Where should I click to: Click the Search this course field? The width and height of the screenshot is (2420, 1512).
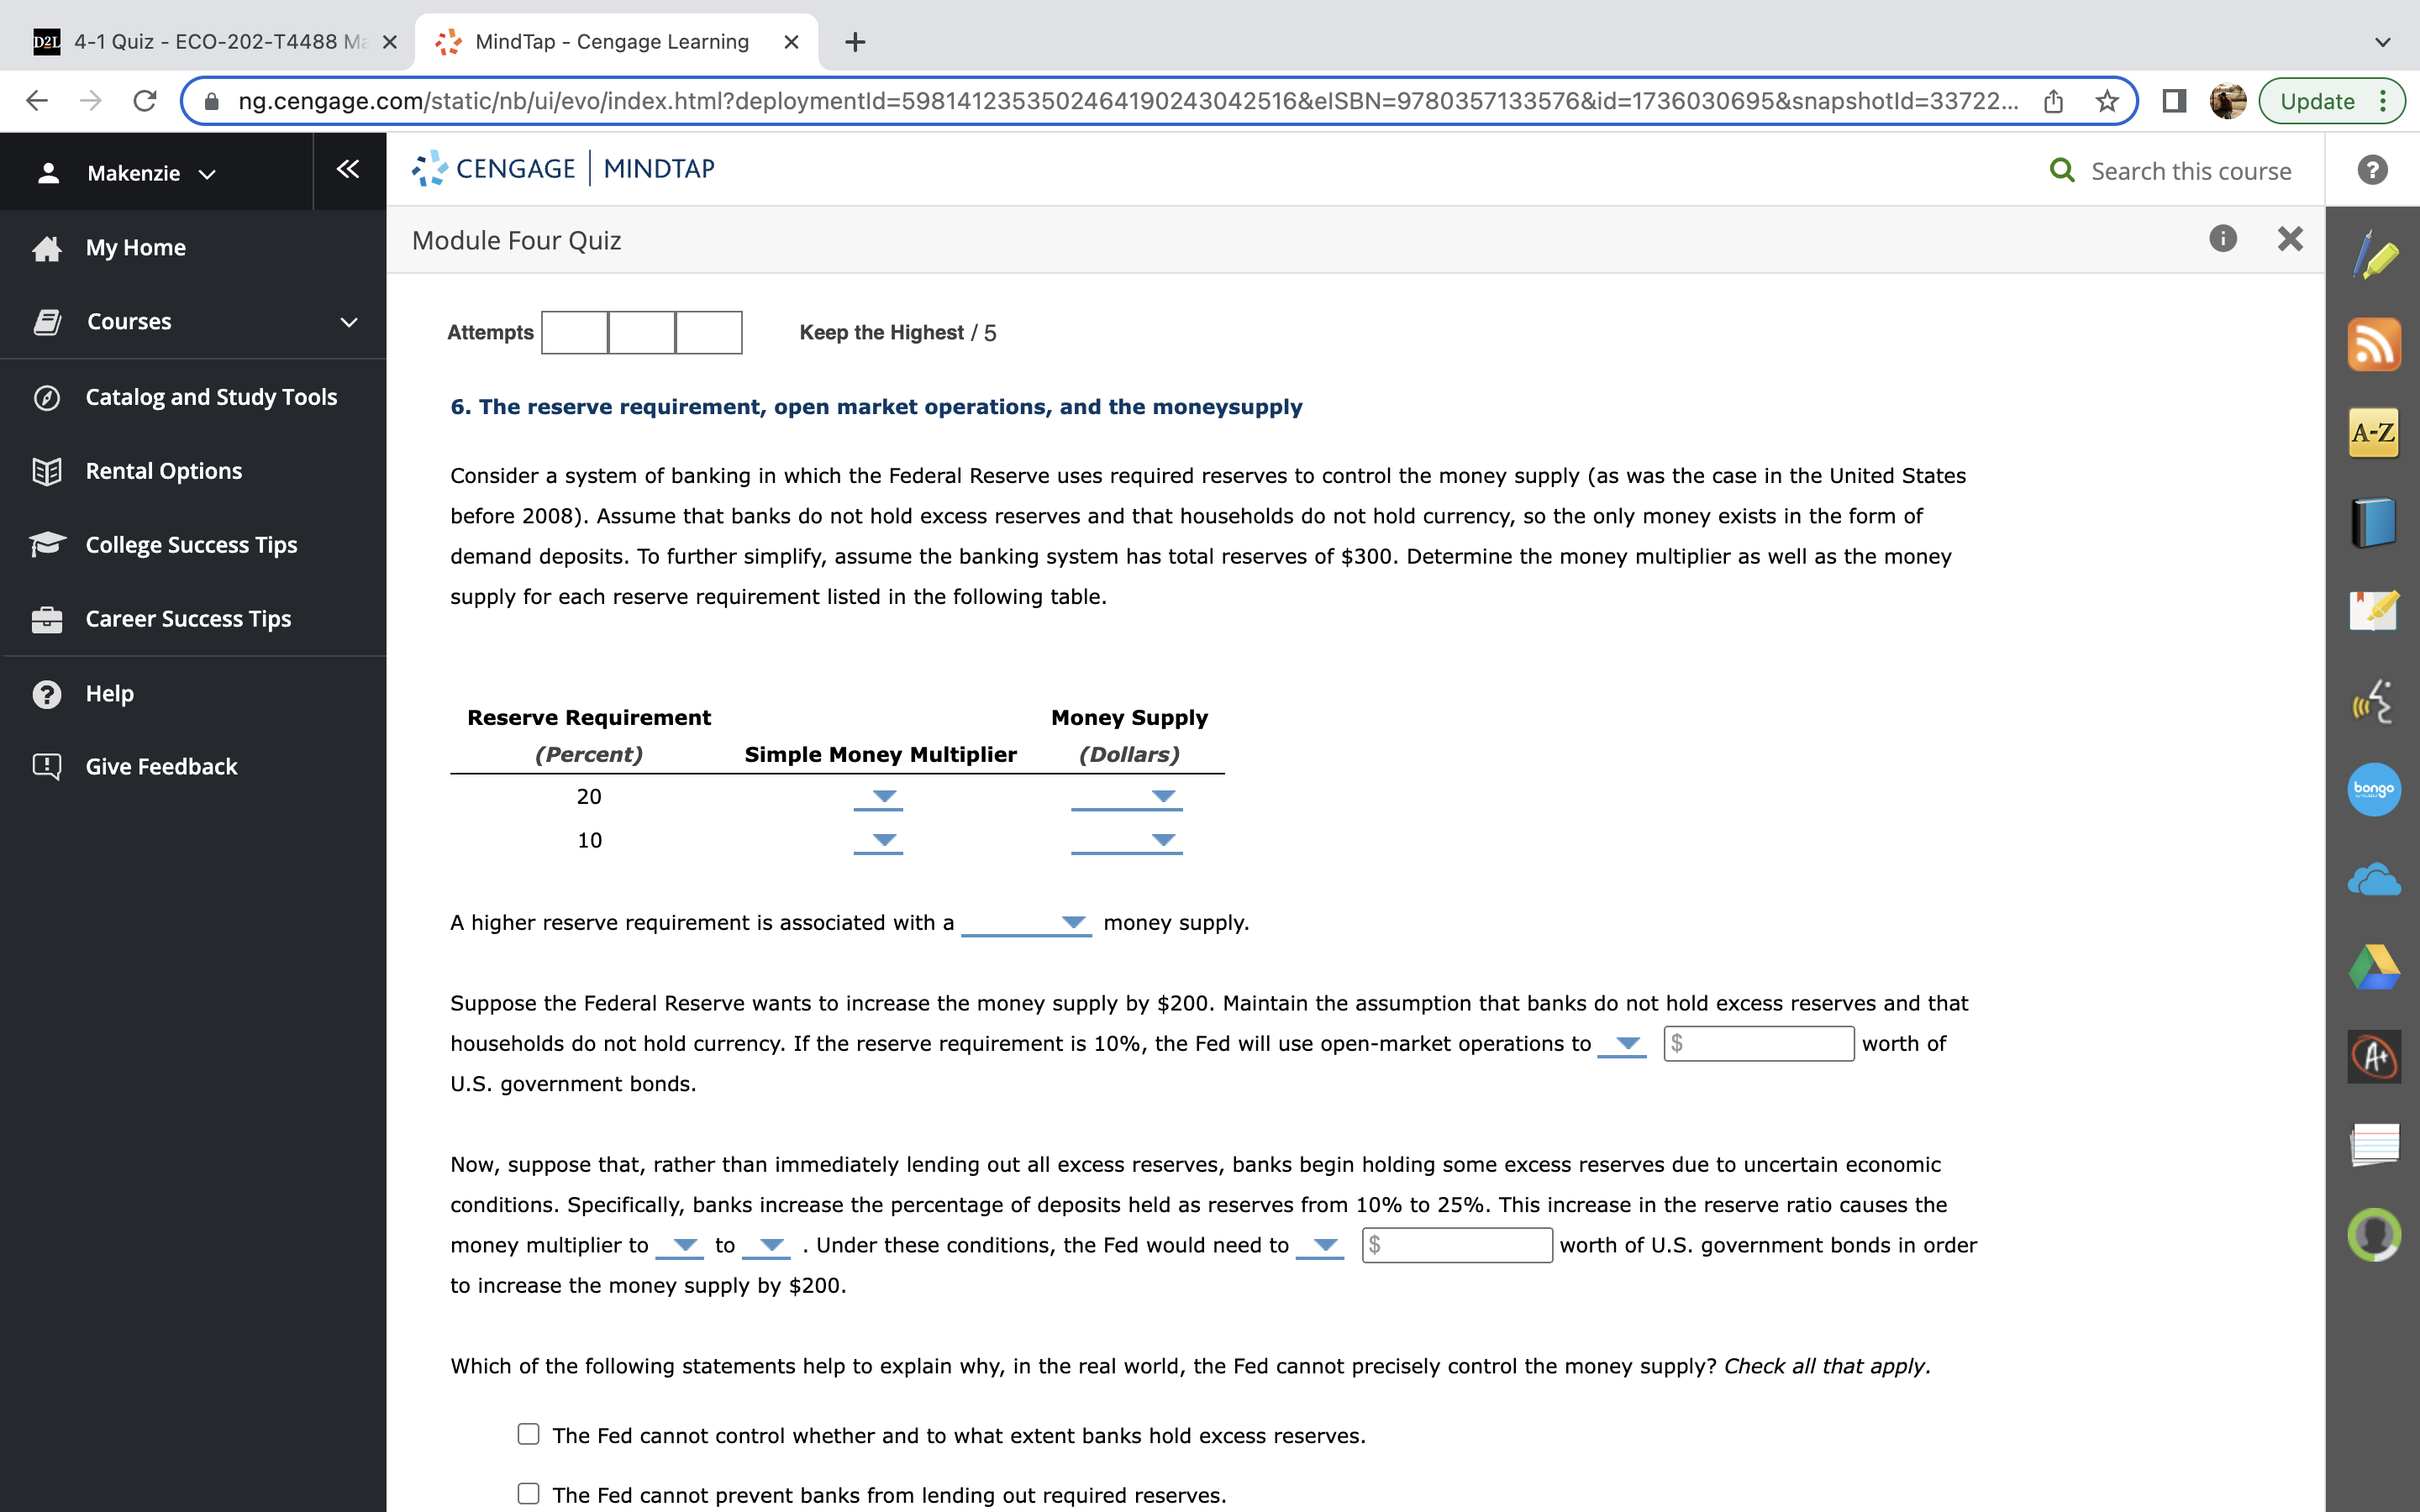2190,171
